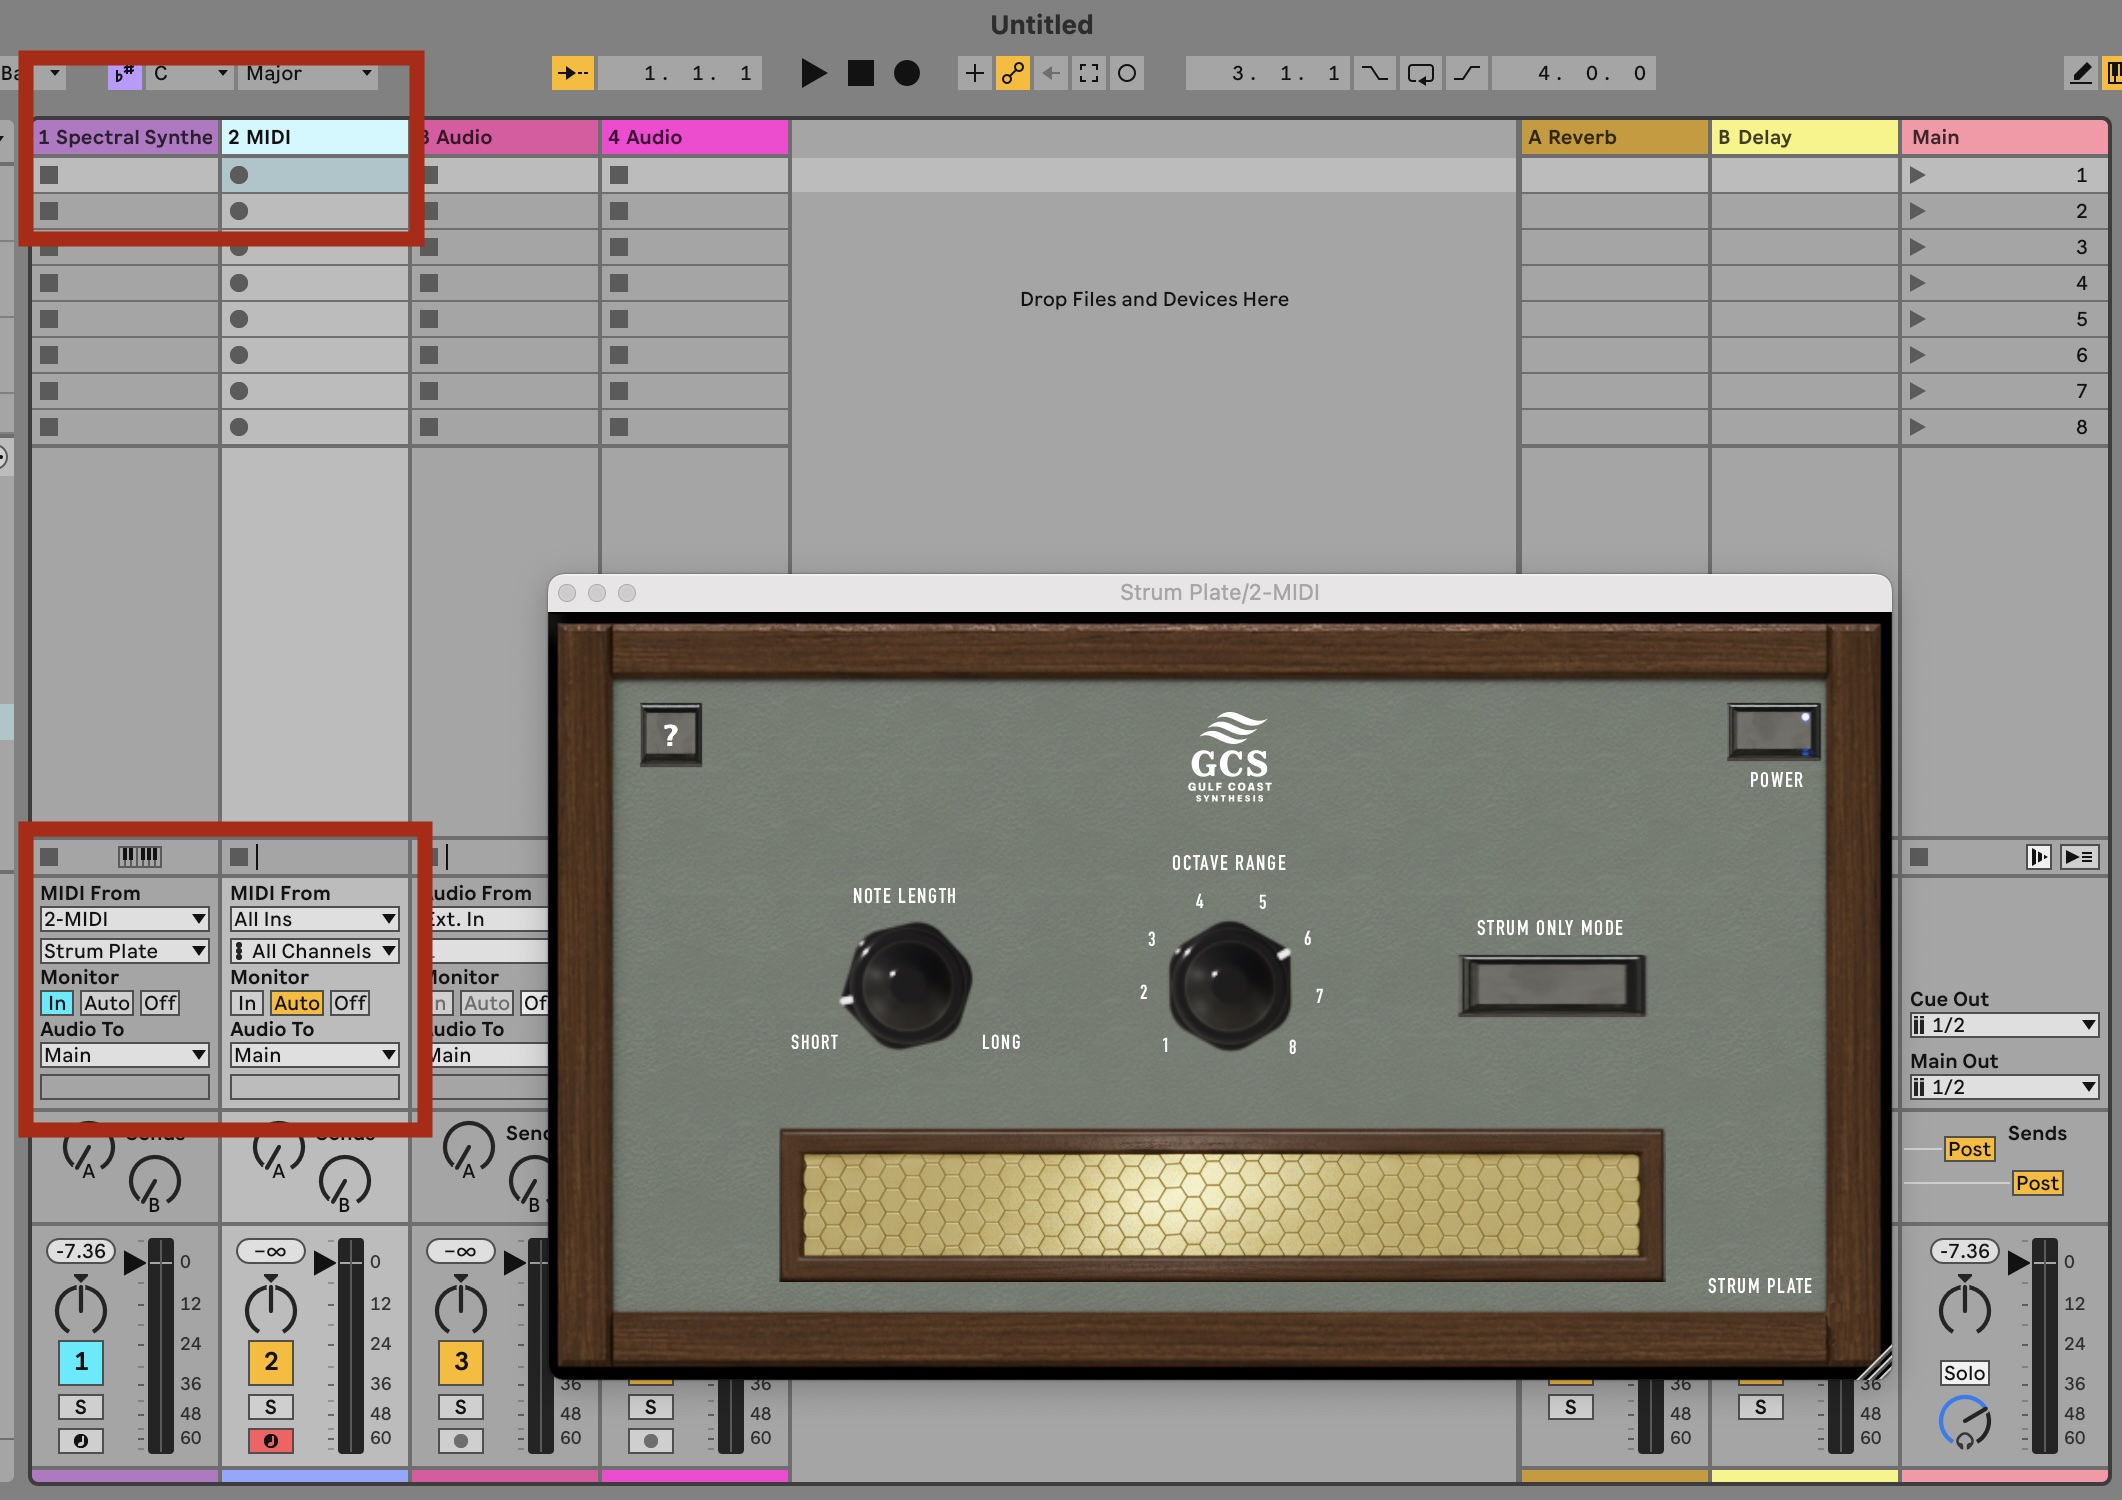The image size is (2122, 1500).
Task: Click the Stop button in the transport bar
Action: coord(859,72)
